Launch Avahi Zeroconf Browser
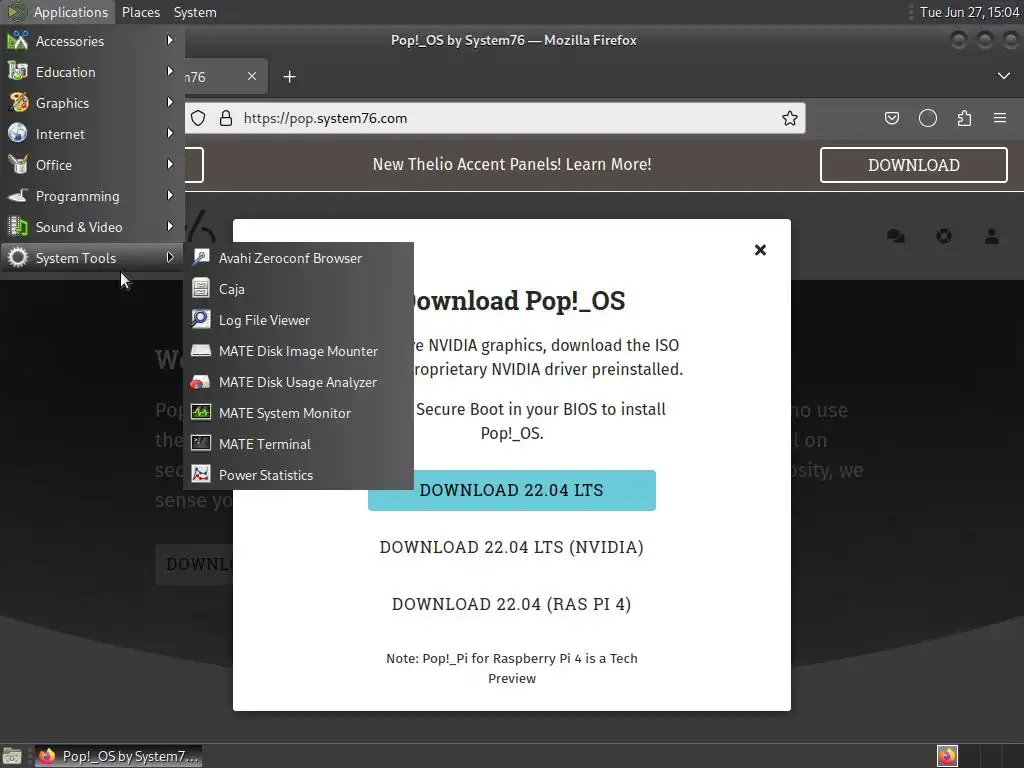This screenshot has width=1024, height=768. [298, 258]
